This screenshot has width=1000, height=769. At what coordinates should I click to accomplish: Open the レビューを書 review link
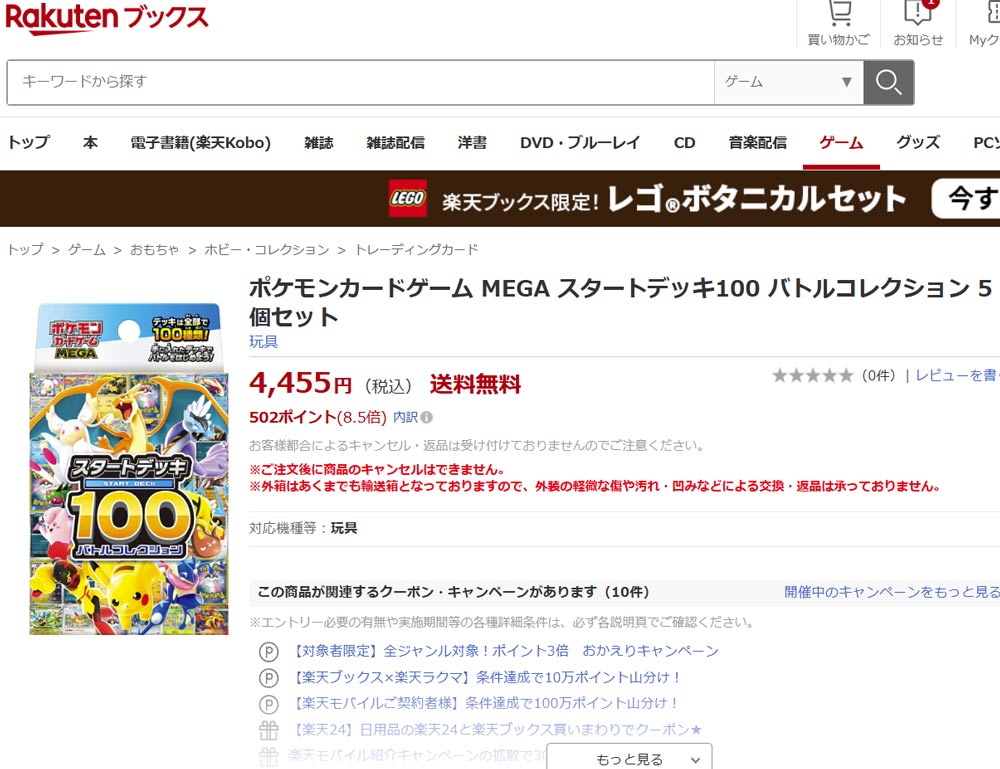(x=960, y=375)
